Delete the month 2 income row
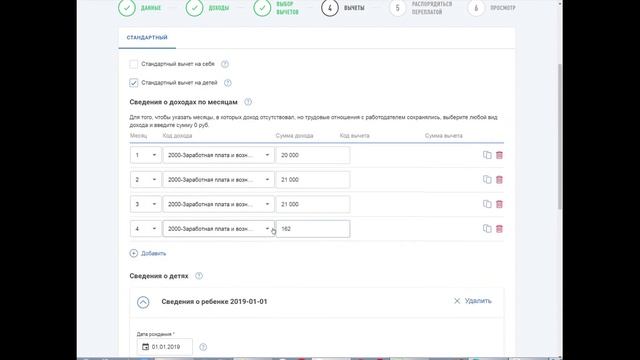Image resolution: width=640 pixels, height=360 pixels. pos(499,180)
